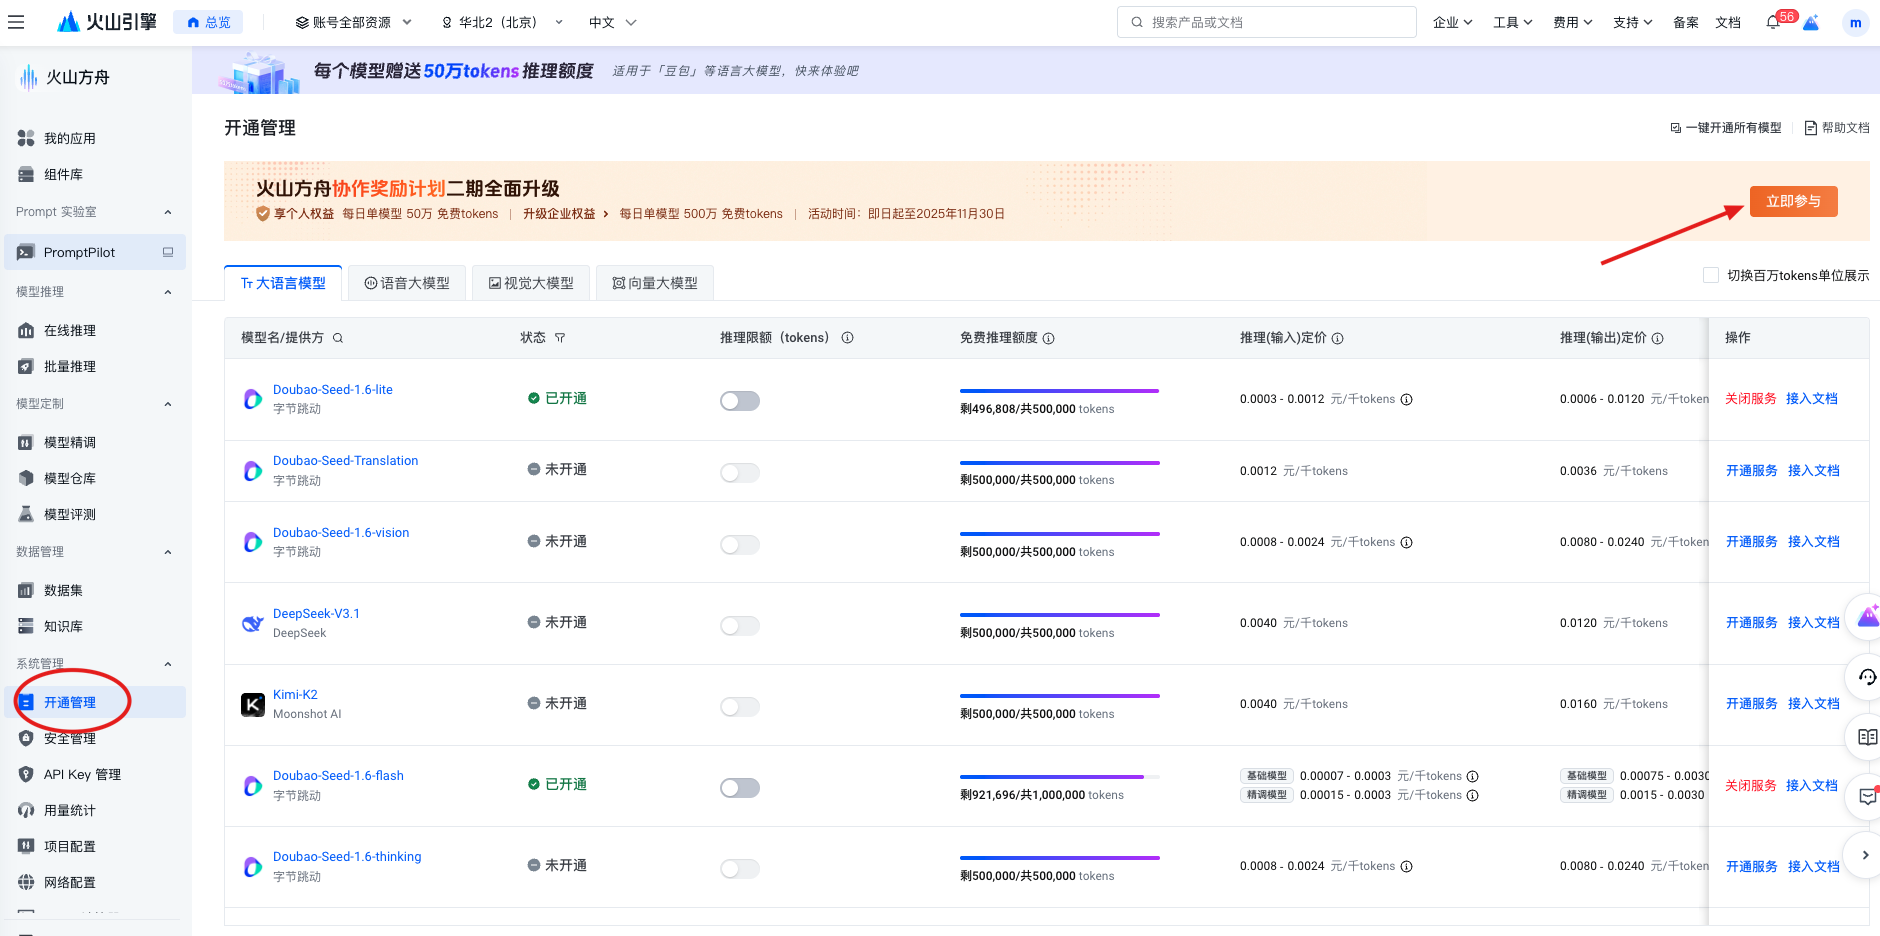Open PromptPilot in the sidebar
The image size is (1880, 936).
[x=94, y=252]
